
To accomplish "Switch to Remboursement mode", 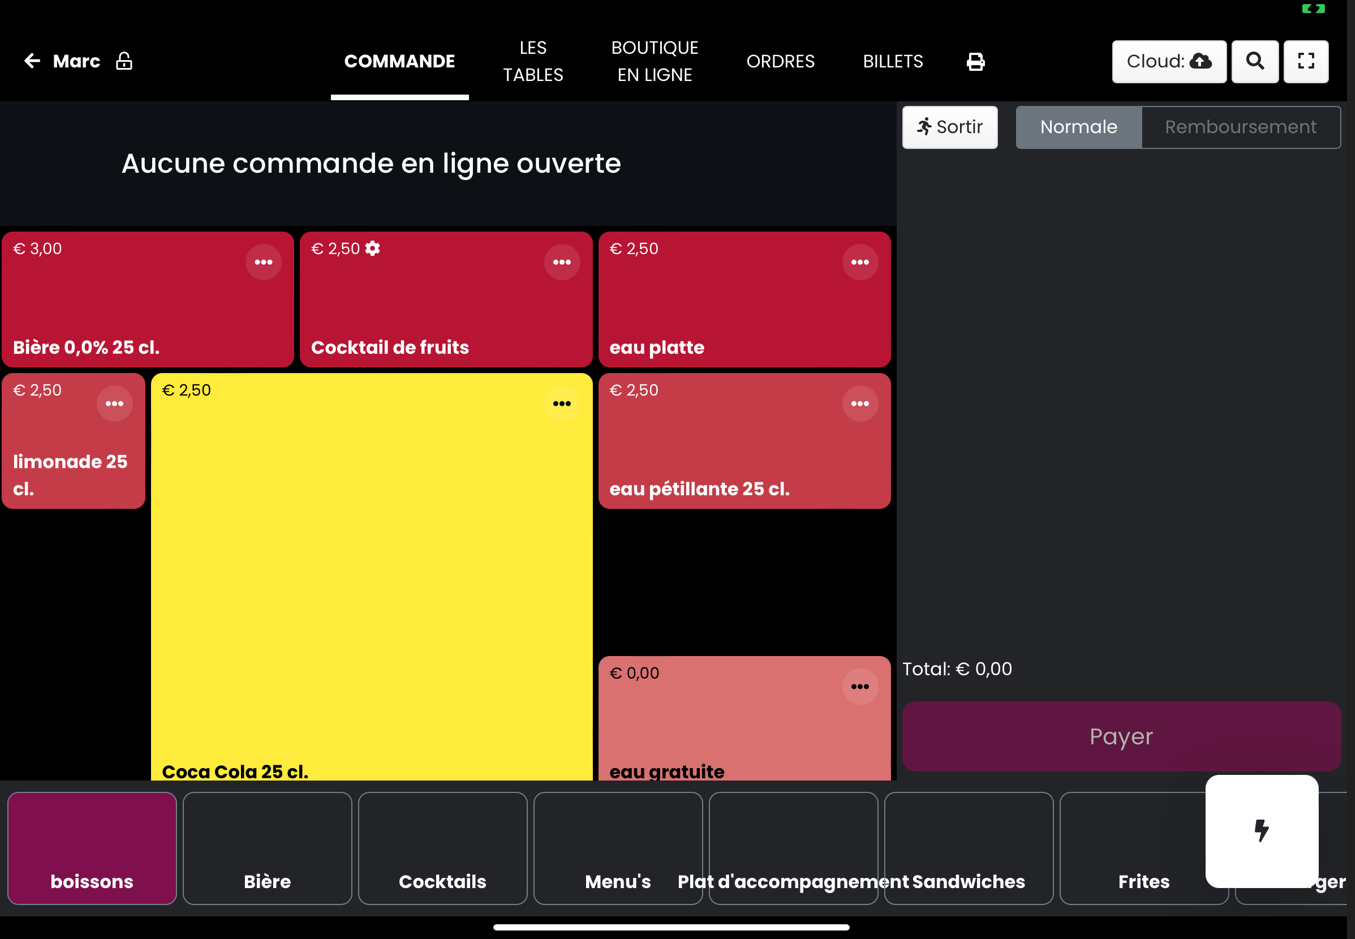I will [x=1240, y=127].
